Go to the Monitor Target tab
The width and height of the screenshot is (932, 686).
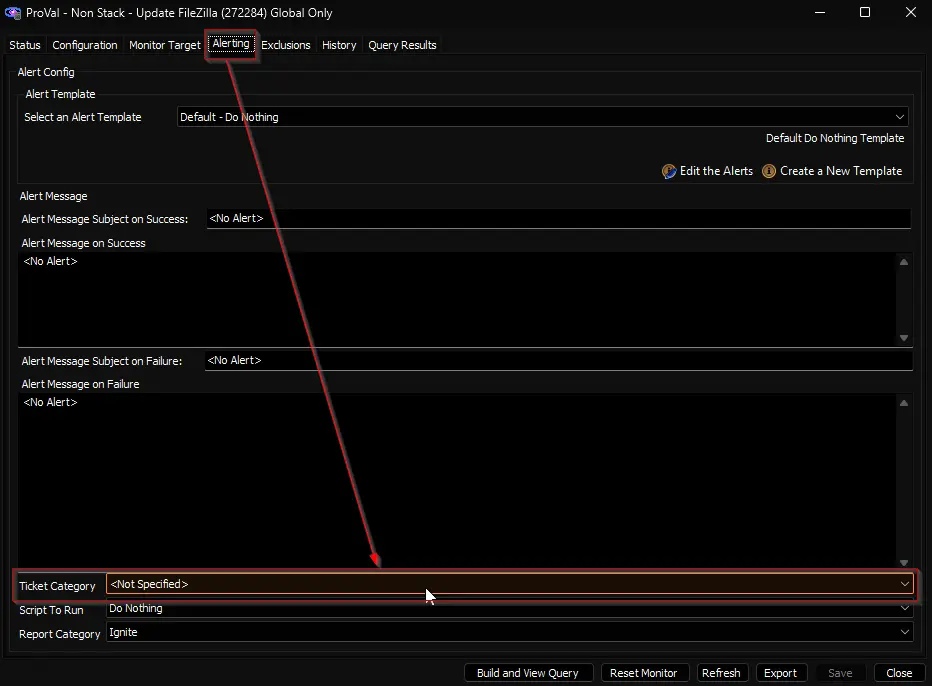(x=165, y=45)
